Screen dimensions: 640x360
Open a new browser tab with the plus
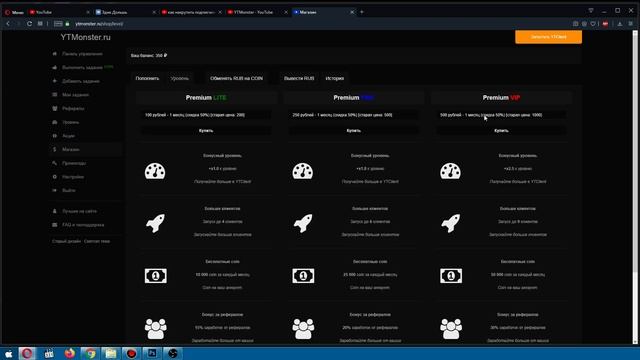[x=362, y=12]
